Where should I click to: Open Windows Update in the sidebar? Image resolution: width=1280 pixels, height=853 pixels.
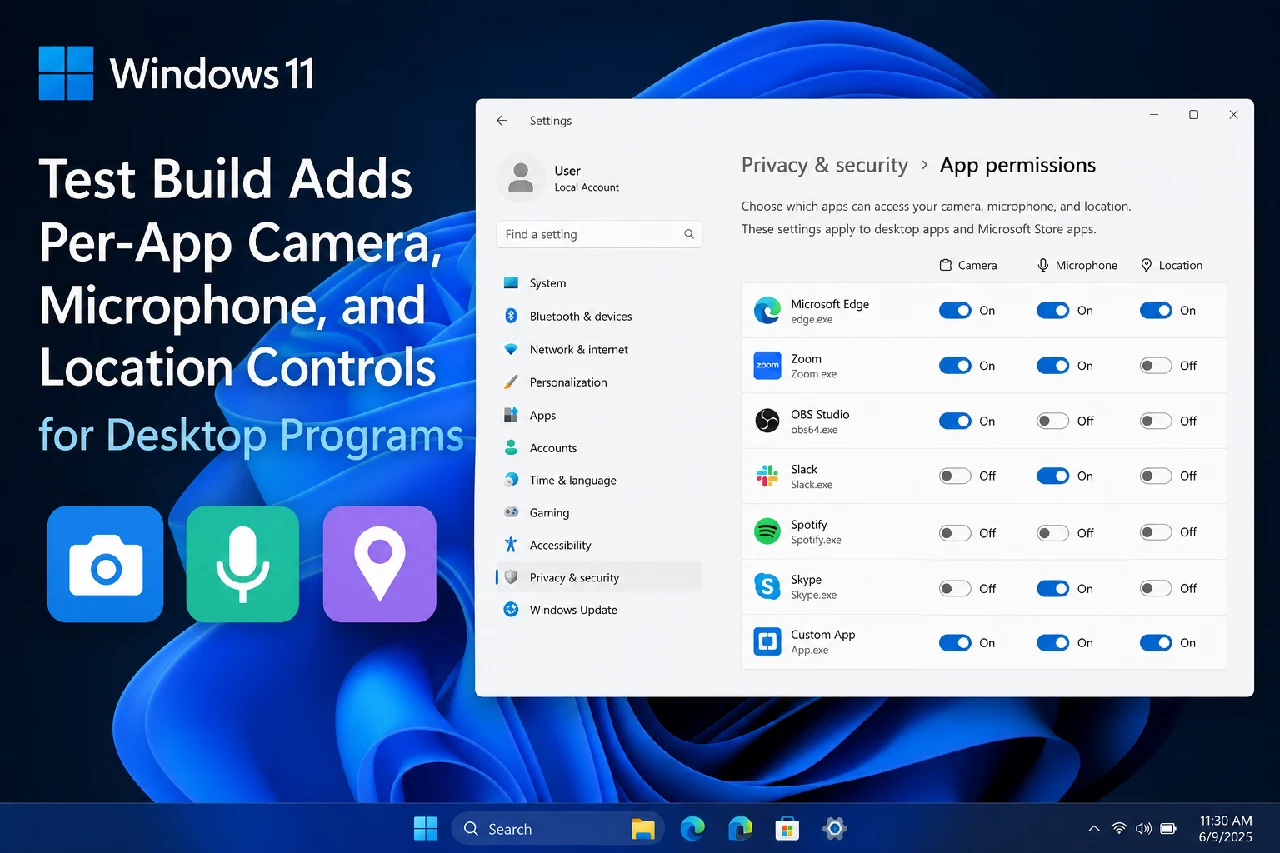pos(599,609)
